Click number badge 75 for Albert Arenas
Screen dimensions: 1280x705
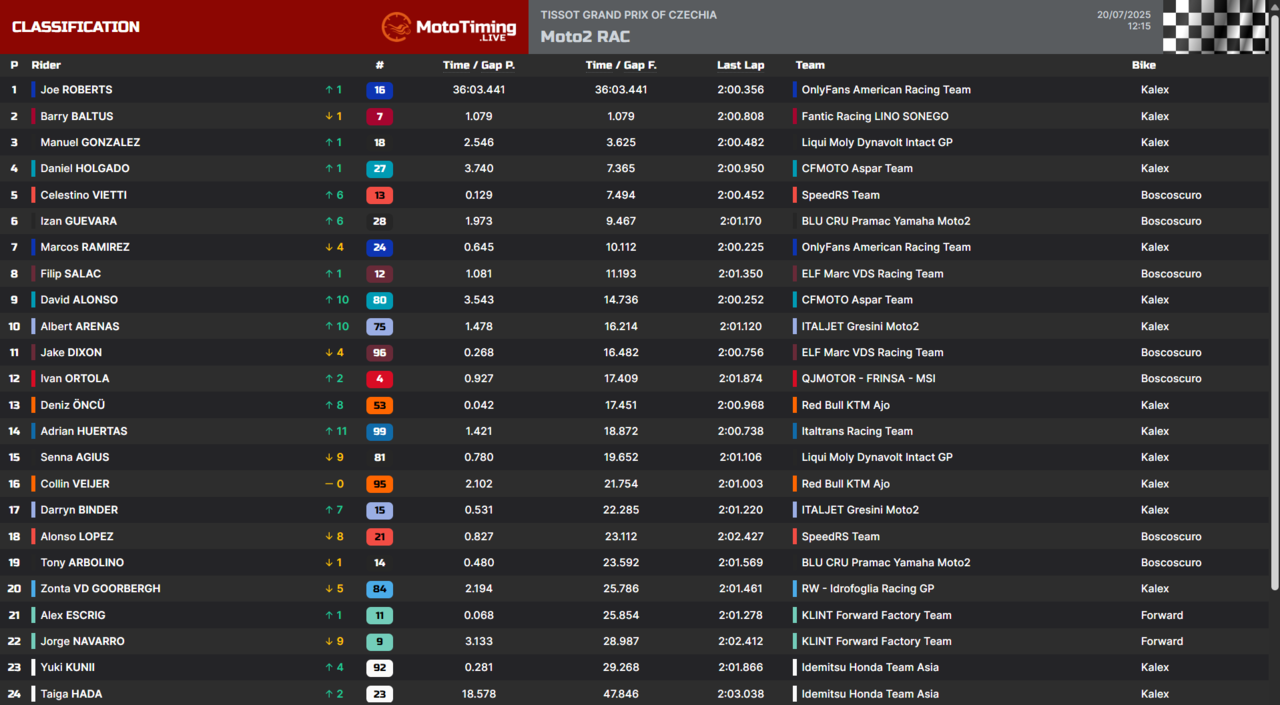click(379, 326)
